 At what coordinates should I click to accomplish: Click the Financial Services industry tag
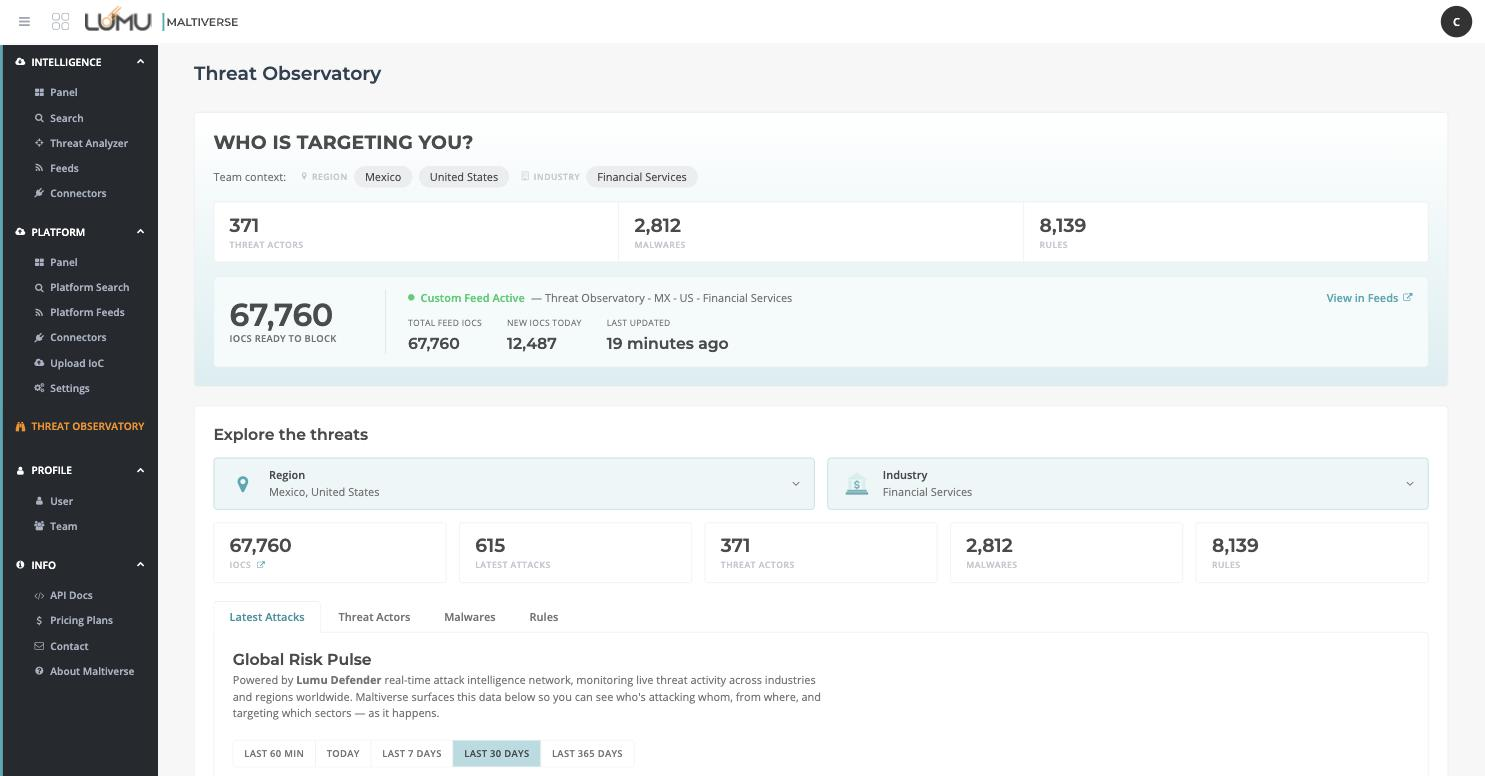coord(642,177)
